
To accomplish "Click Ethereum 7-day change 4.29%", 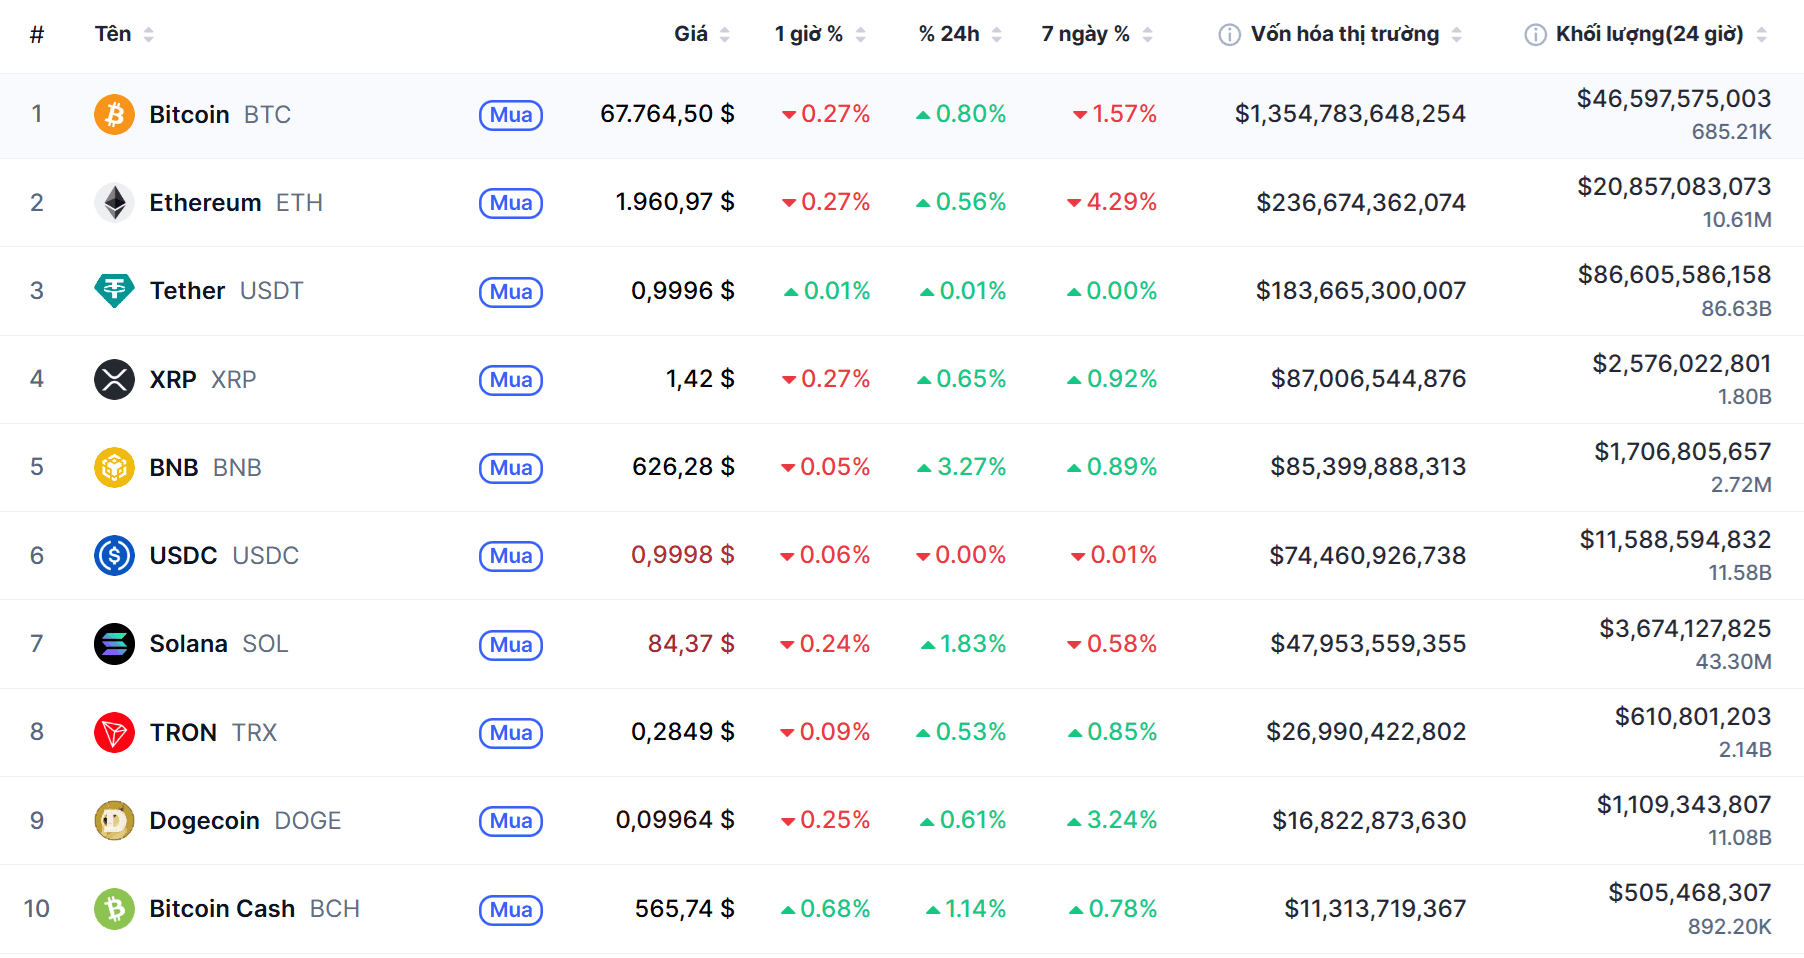I will pyautogui.click(x=1112, y=202).
